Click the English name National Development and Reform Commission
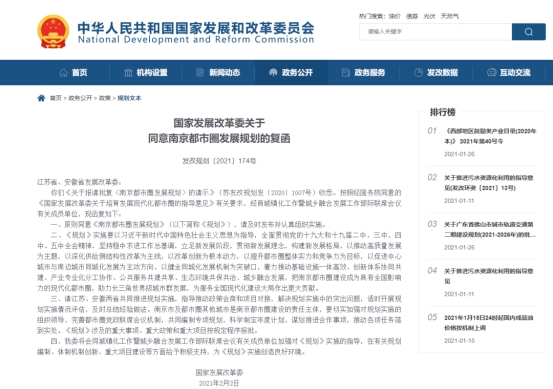The image size is (553, 389). coord(196,39)
